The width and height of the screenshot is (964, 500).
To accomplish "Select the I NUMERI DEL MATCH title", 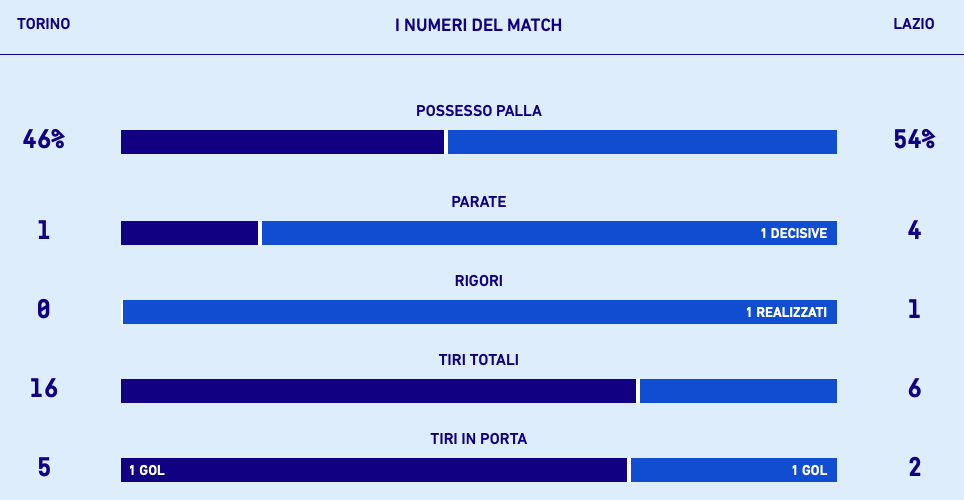I will click(x=478, y=25).
